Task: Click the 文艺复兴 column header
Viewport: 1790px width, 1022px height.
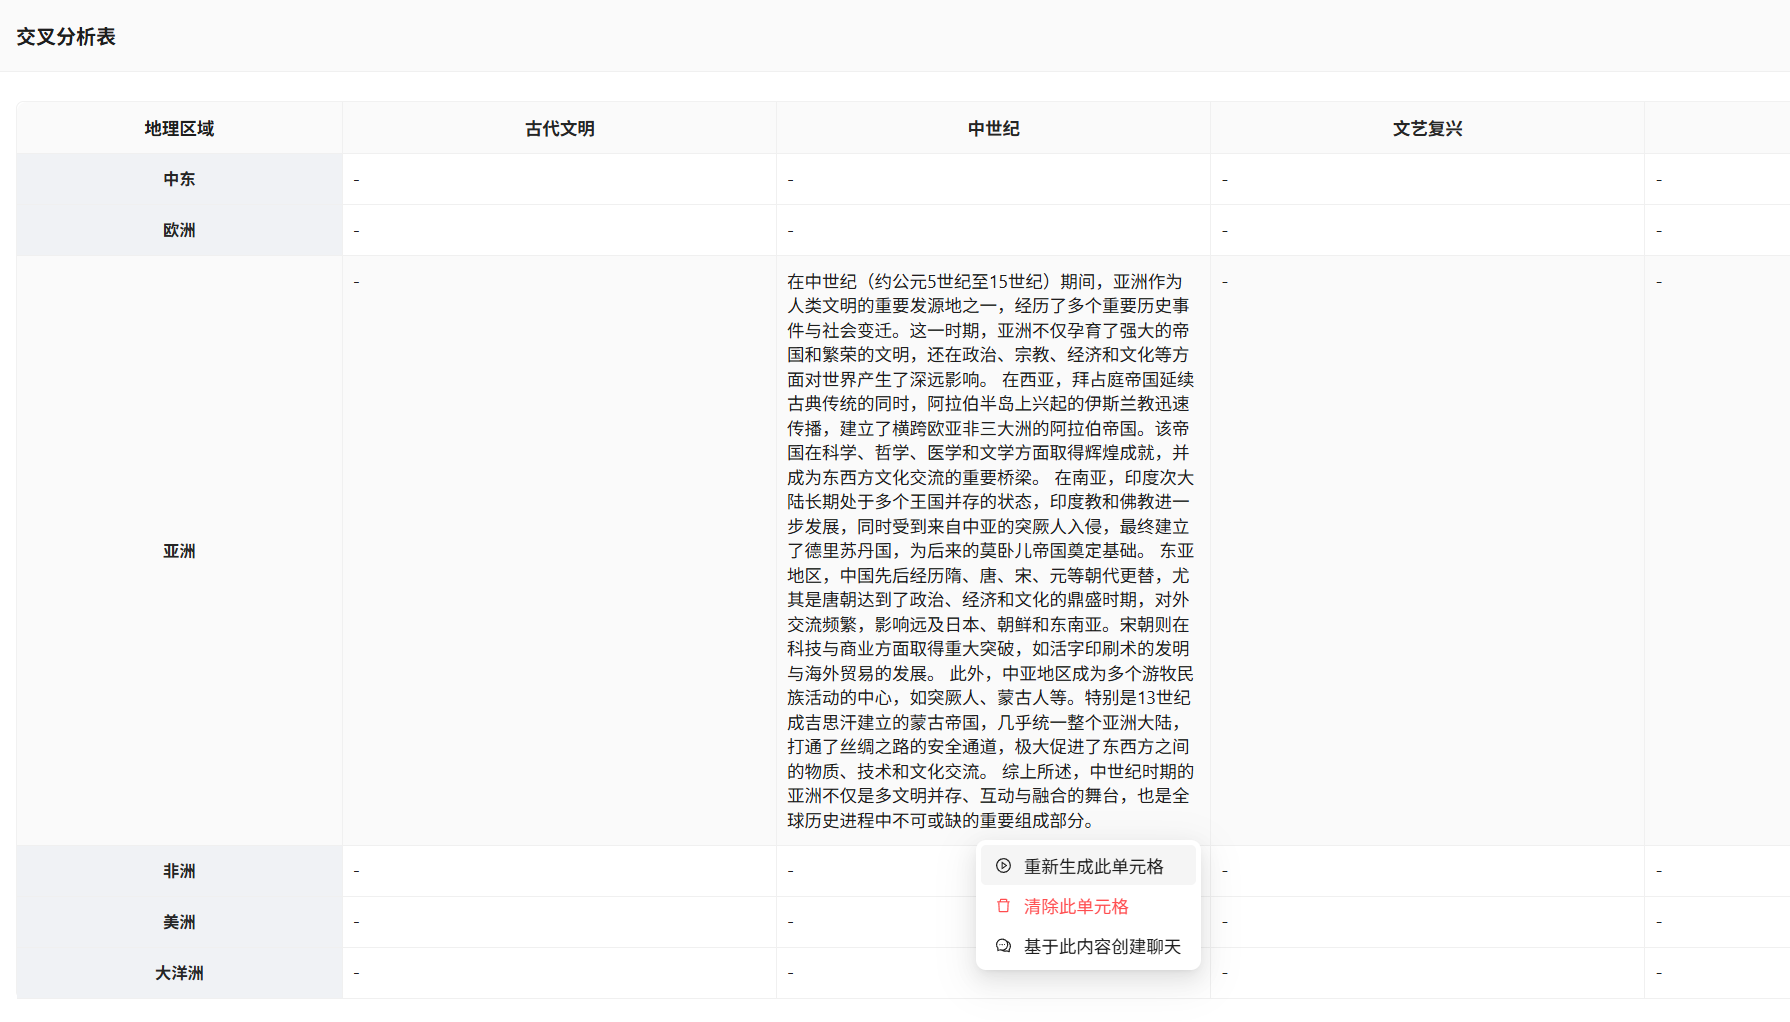Action: 1427,128
